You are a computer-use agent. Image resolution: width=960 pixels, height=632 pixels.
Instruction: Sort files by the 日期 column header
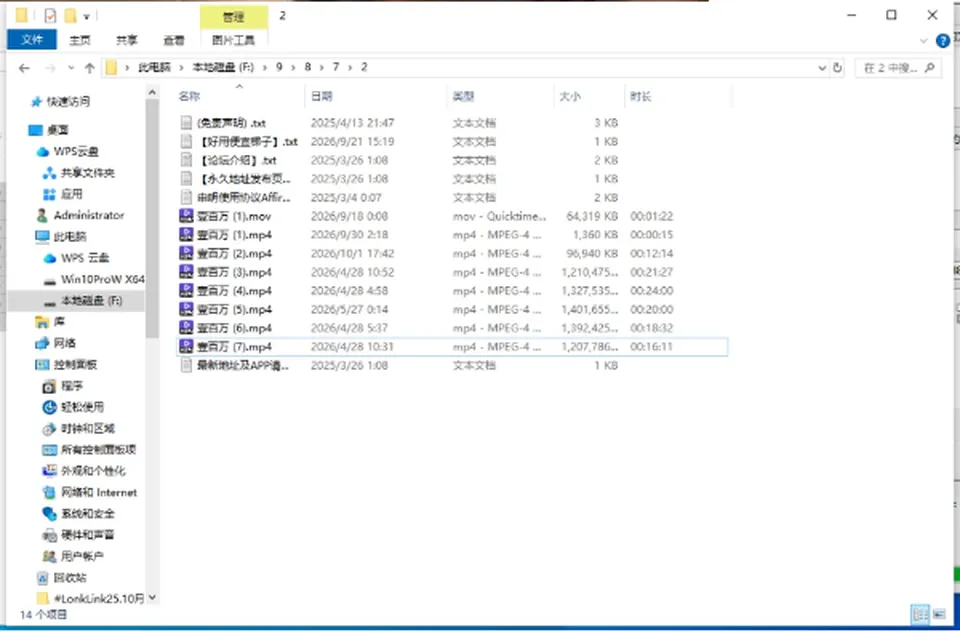tap(321, 96)
